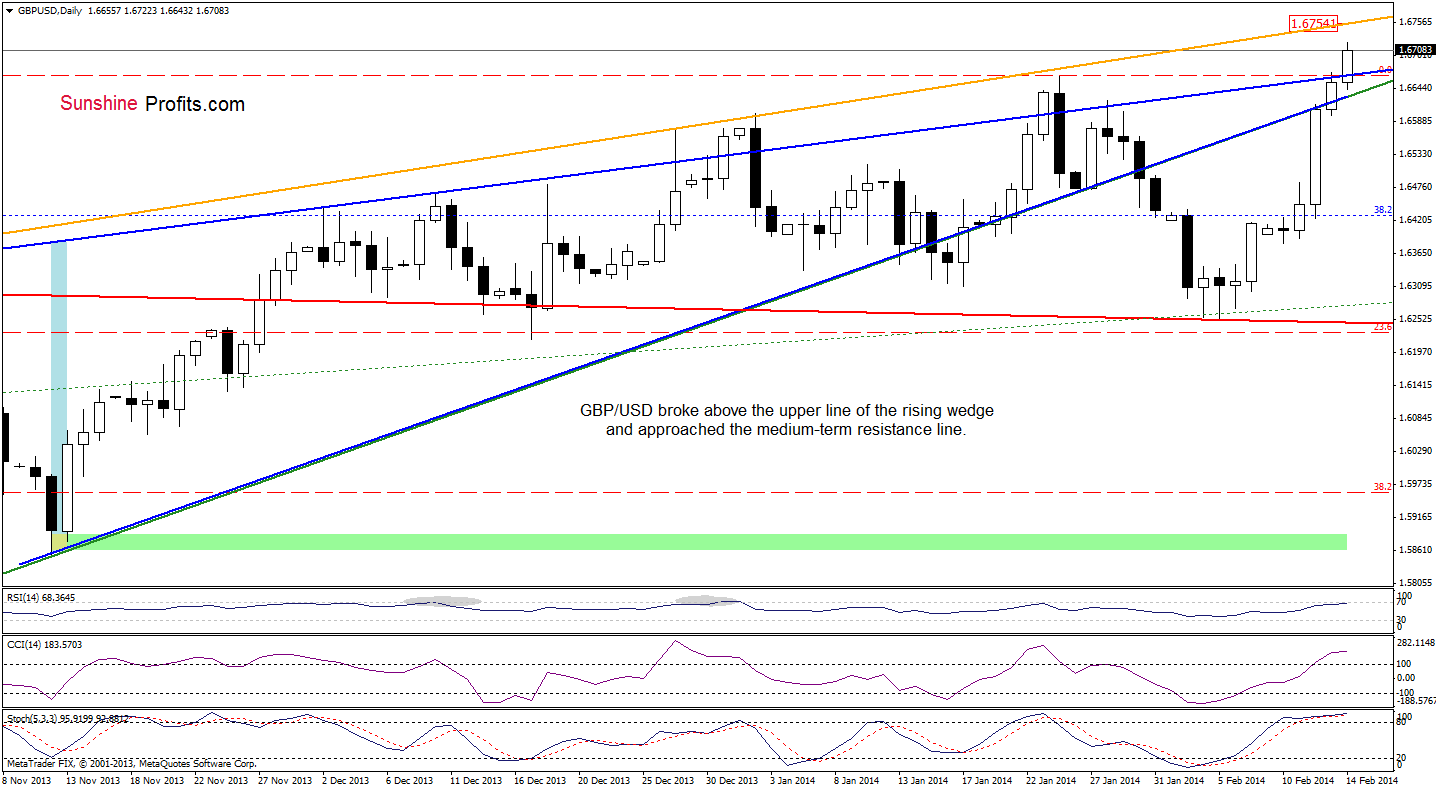The height and width of the screenshot is (789, 1436).
Task: Click the lower red 38.2 Fibonacci label
Action: point(1381,487)
